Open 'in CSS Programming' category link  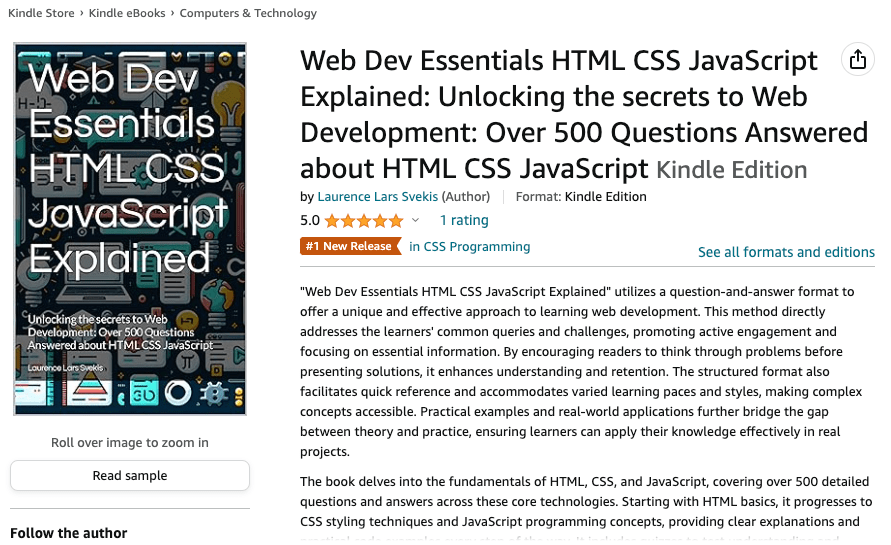click(x=469, y=247)
